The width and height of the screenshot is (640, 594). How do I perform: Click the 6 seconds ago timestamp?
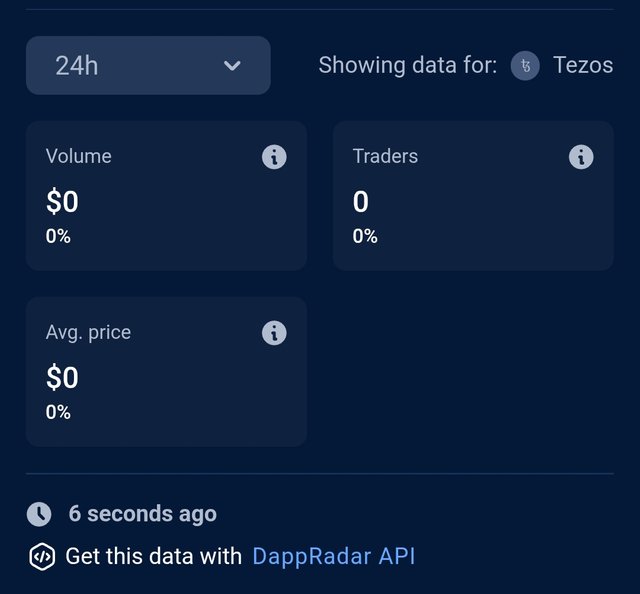pyautogui.click(x=142, y=514)
